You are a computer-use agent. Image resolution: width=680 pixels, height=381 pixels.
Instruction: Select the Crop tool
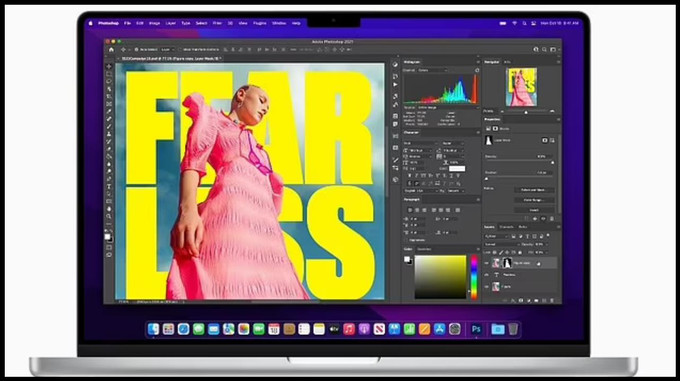[109, 96]
